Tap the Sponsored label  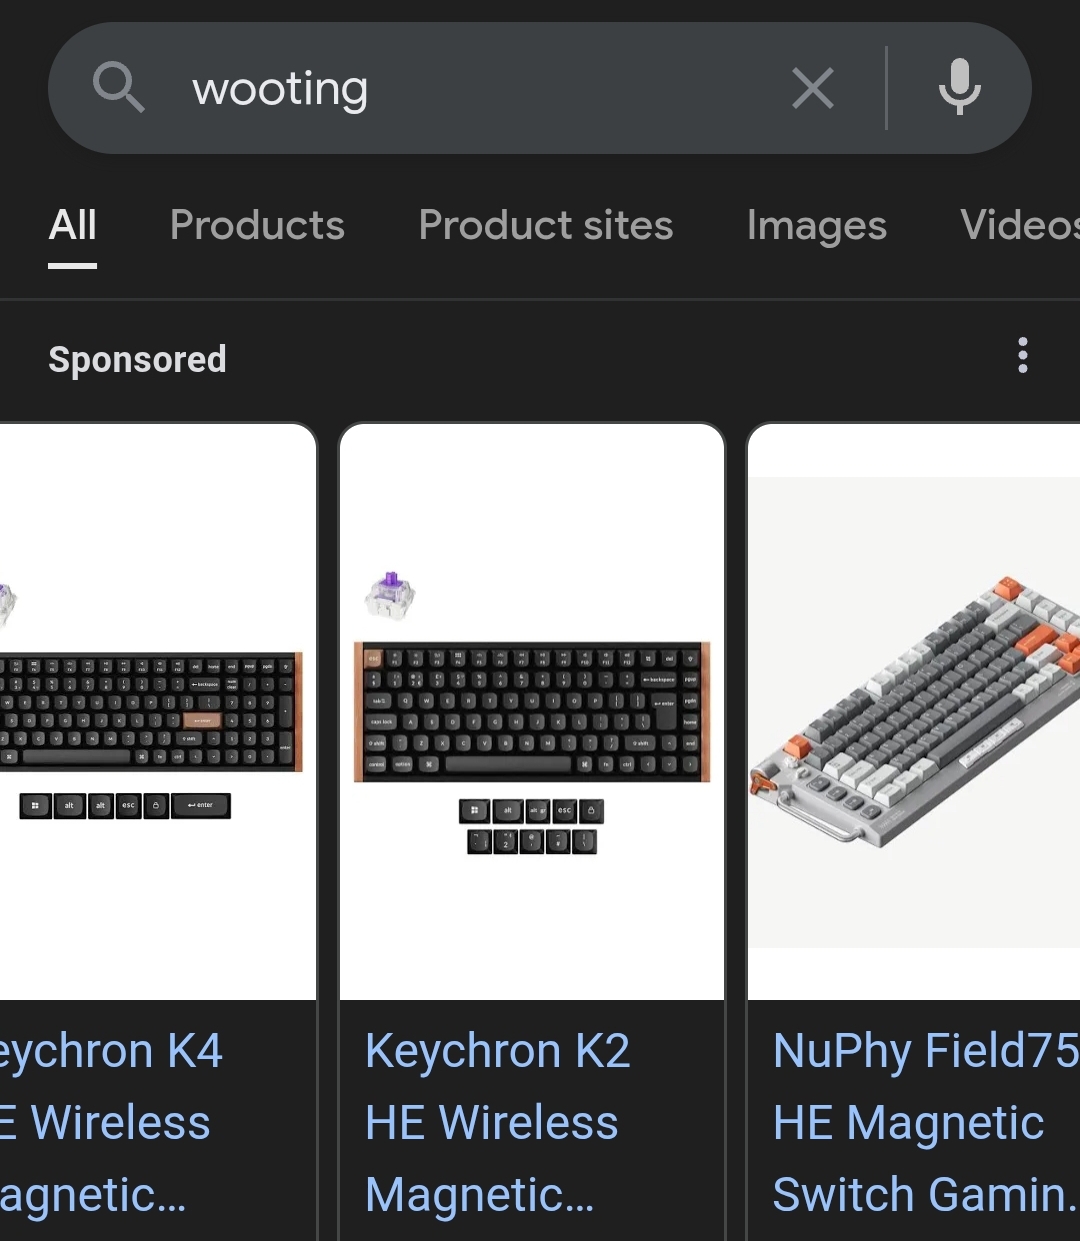click(137, 360)
